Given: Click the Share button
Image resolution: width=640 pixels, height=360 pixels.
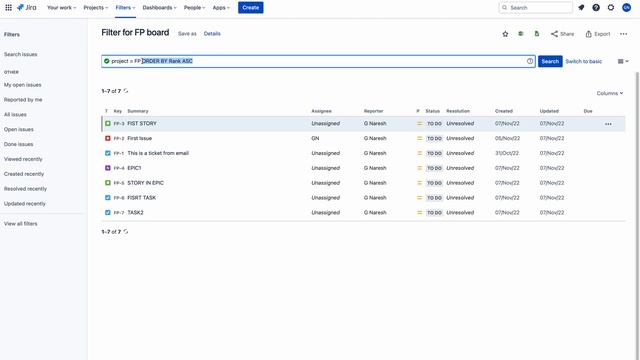Looking at the screenshot, I should point(562,34).
